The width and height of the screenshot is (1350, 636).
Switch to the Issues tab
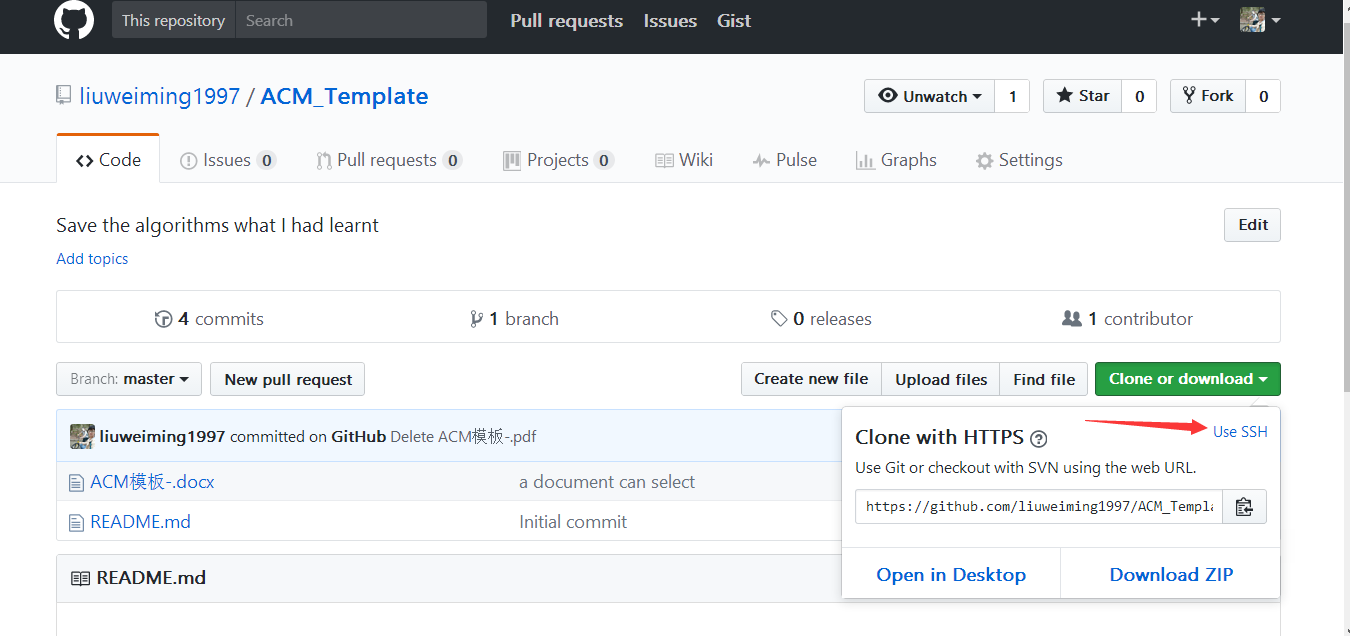(227, 160)
